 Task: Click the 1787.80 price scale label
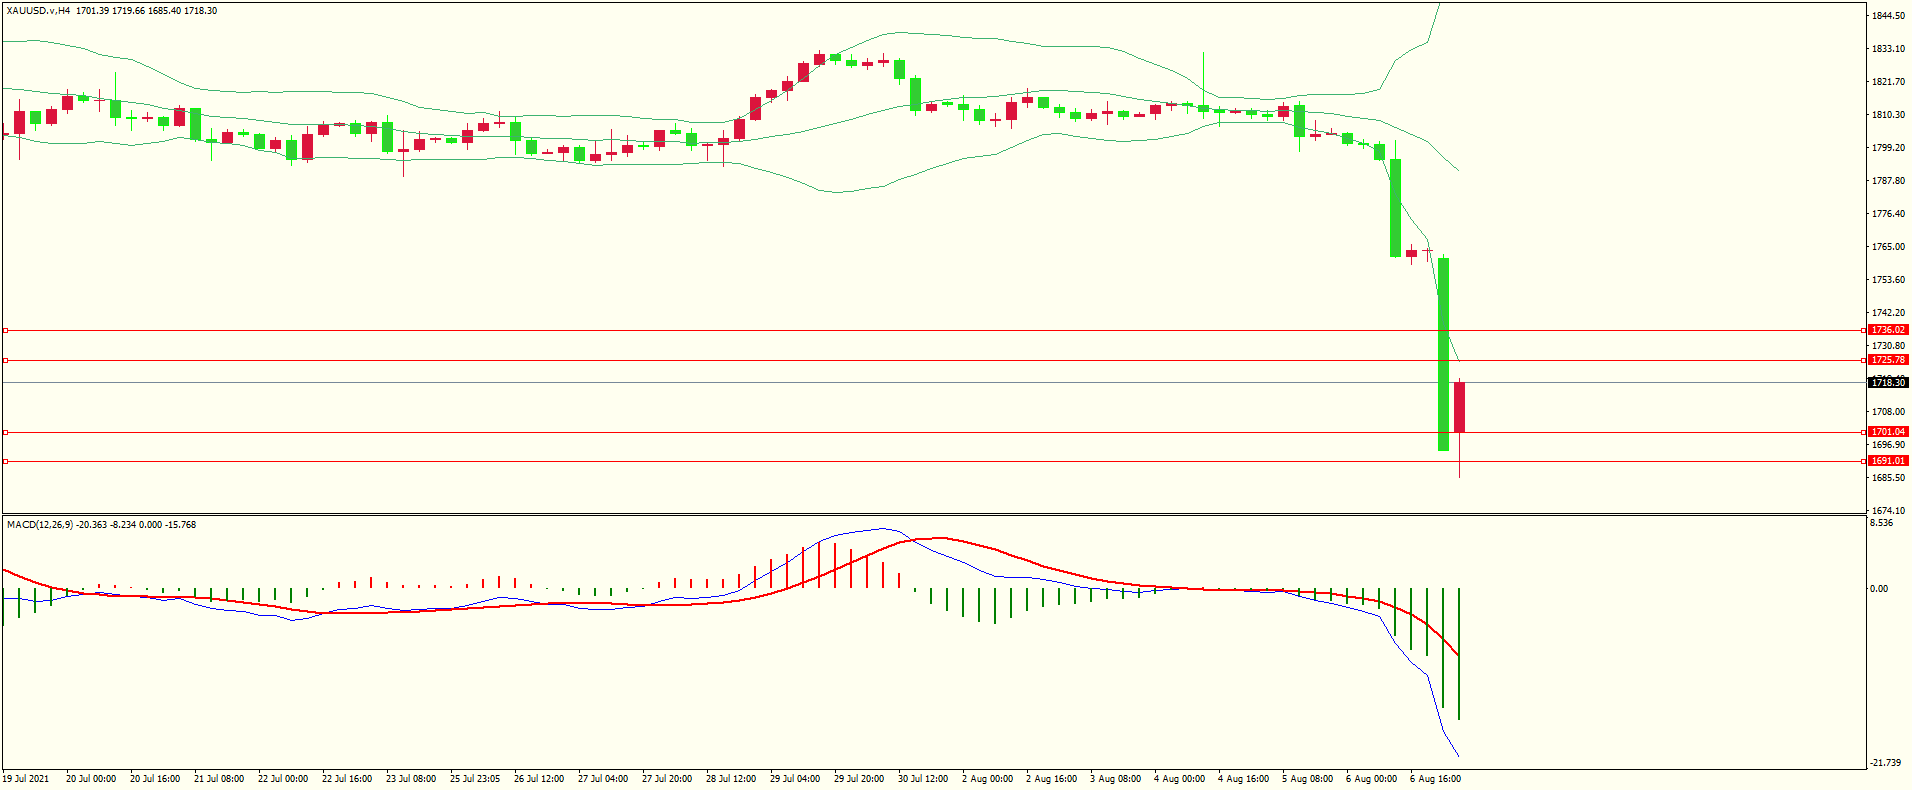pos(1888,181)
